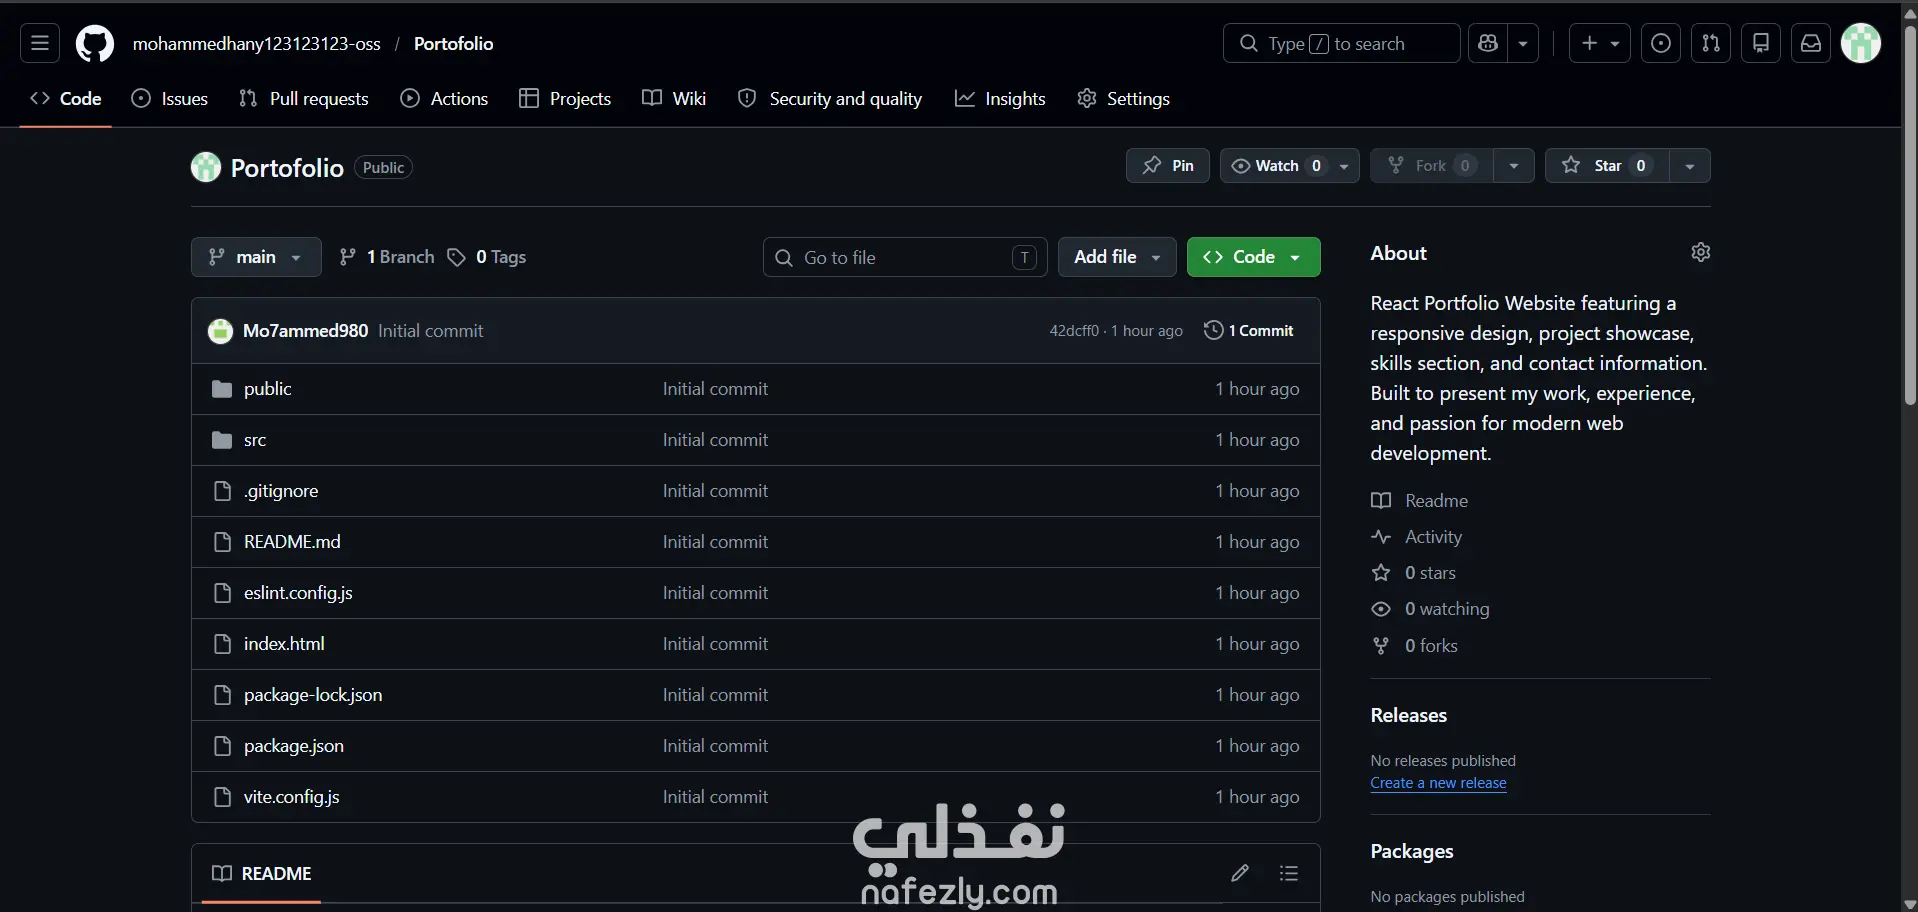Open the .gitignore file
Image resolution: width=1918 pixels, height=912 pixels.
[x=281, y=491]
